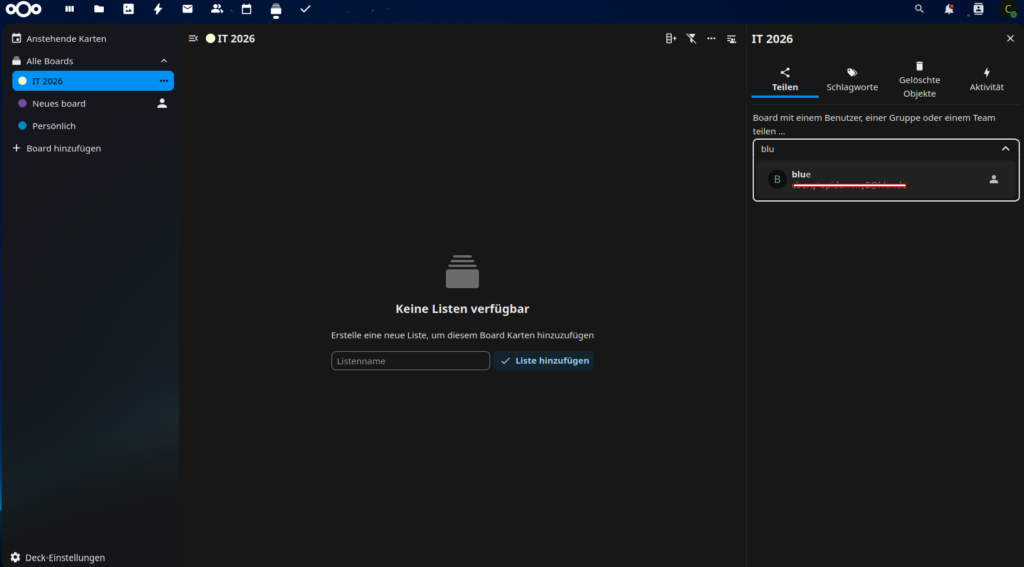Open the Photos app icon
Image resolution: width=1024 pixels, height=567 pixels.
tap(128, 9)
